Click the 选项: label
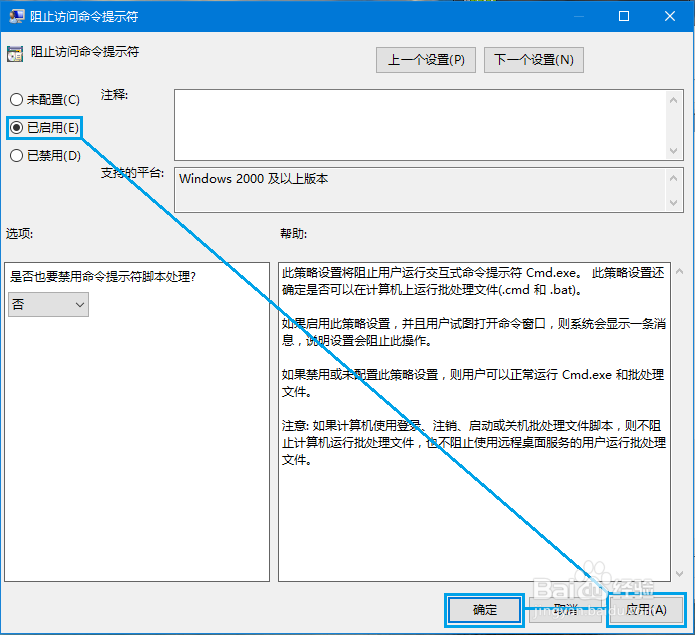This screenshot has height=635, width=695. click(x=19, y=234)
